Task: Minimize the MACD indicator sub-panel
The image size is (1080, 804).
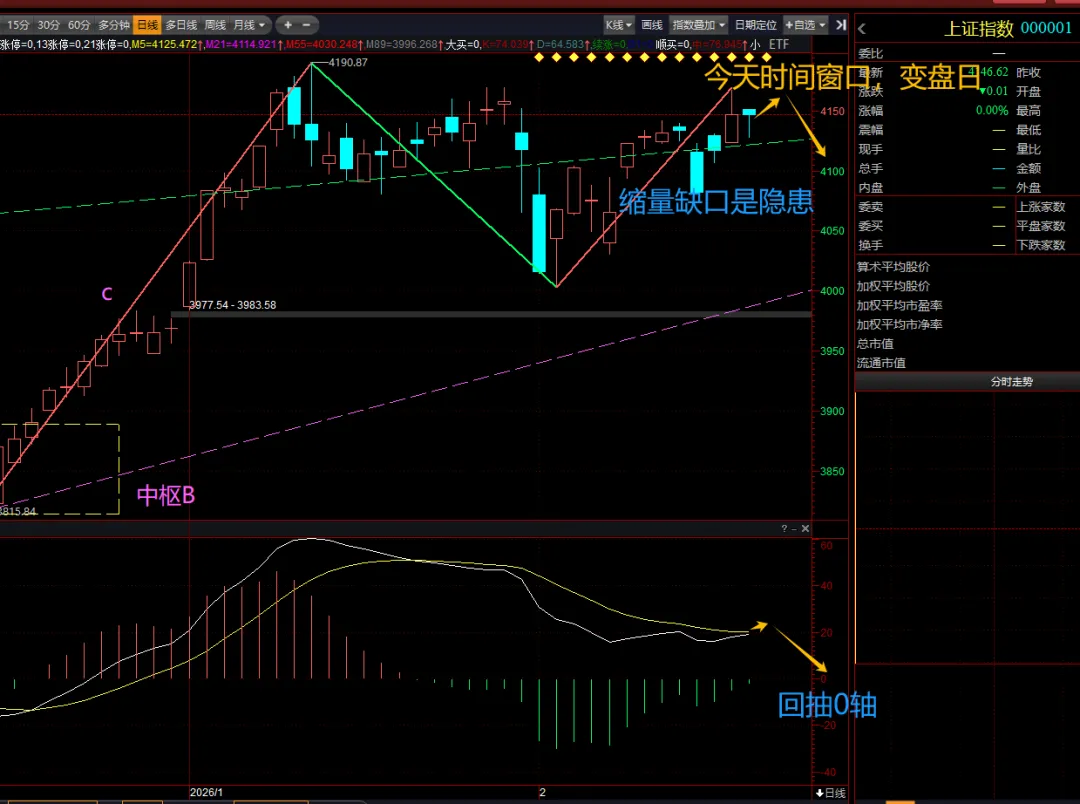Action: tap(794, 528)
